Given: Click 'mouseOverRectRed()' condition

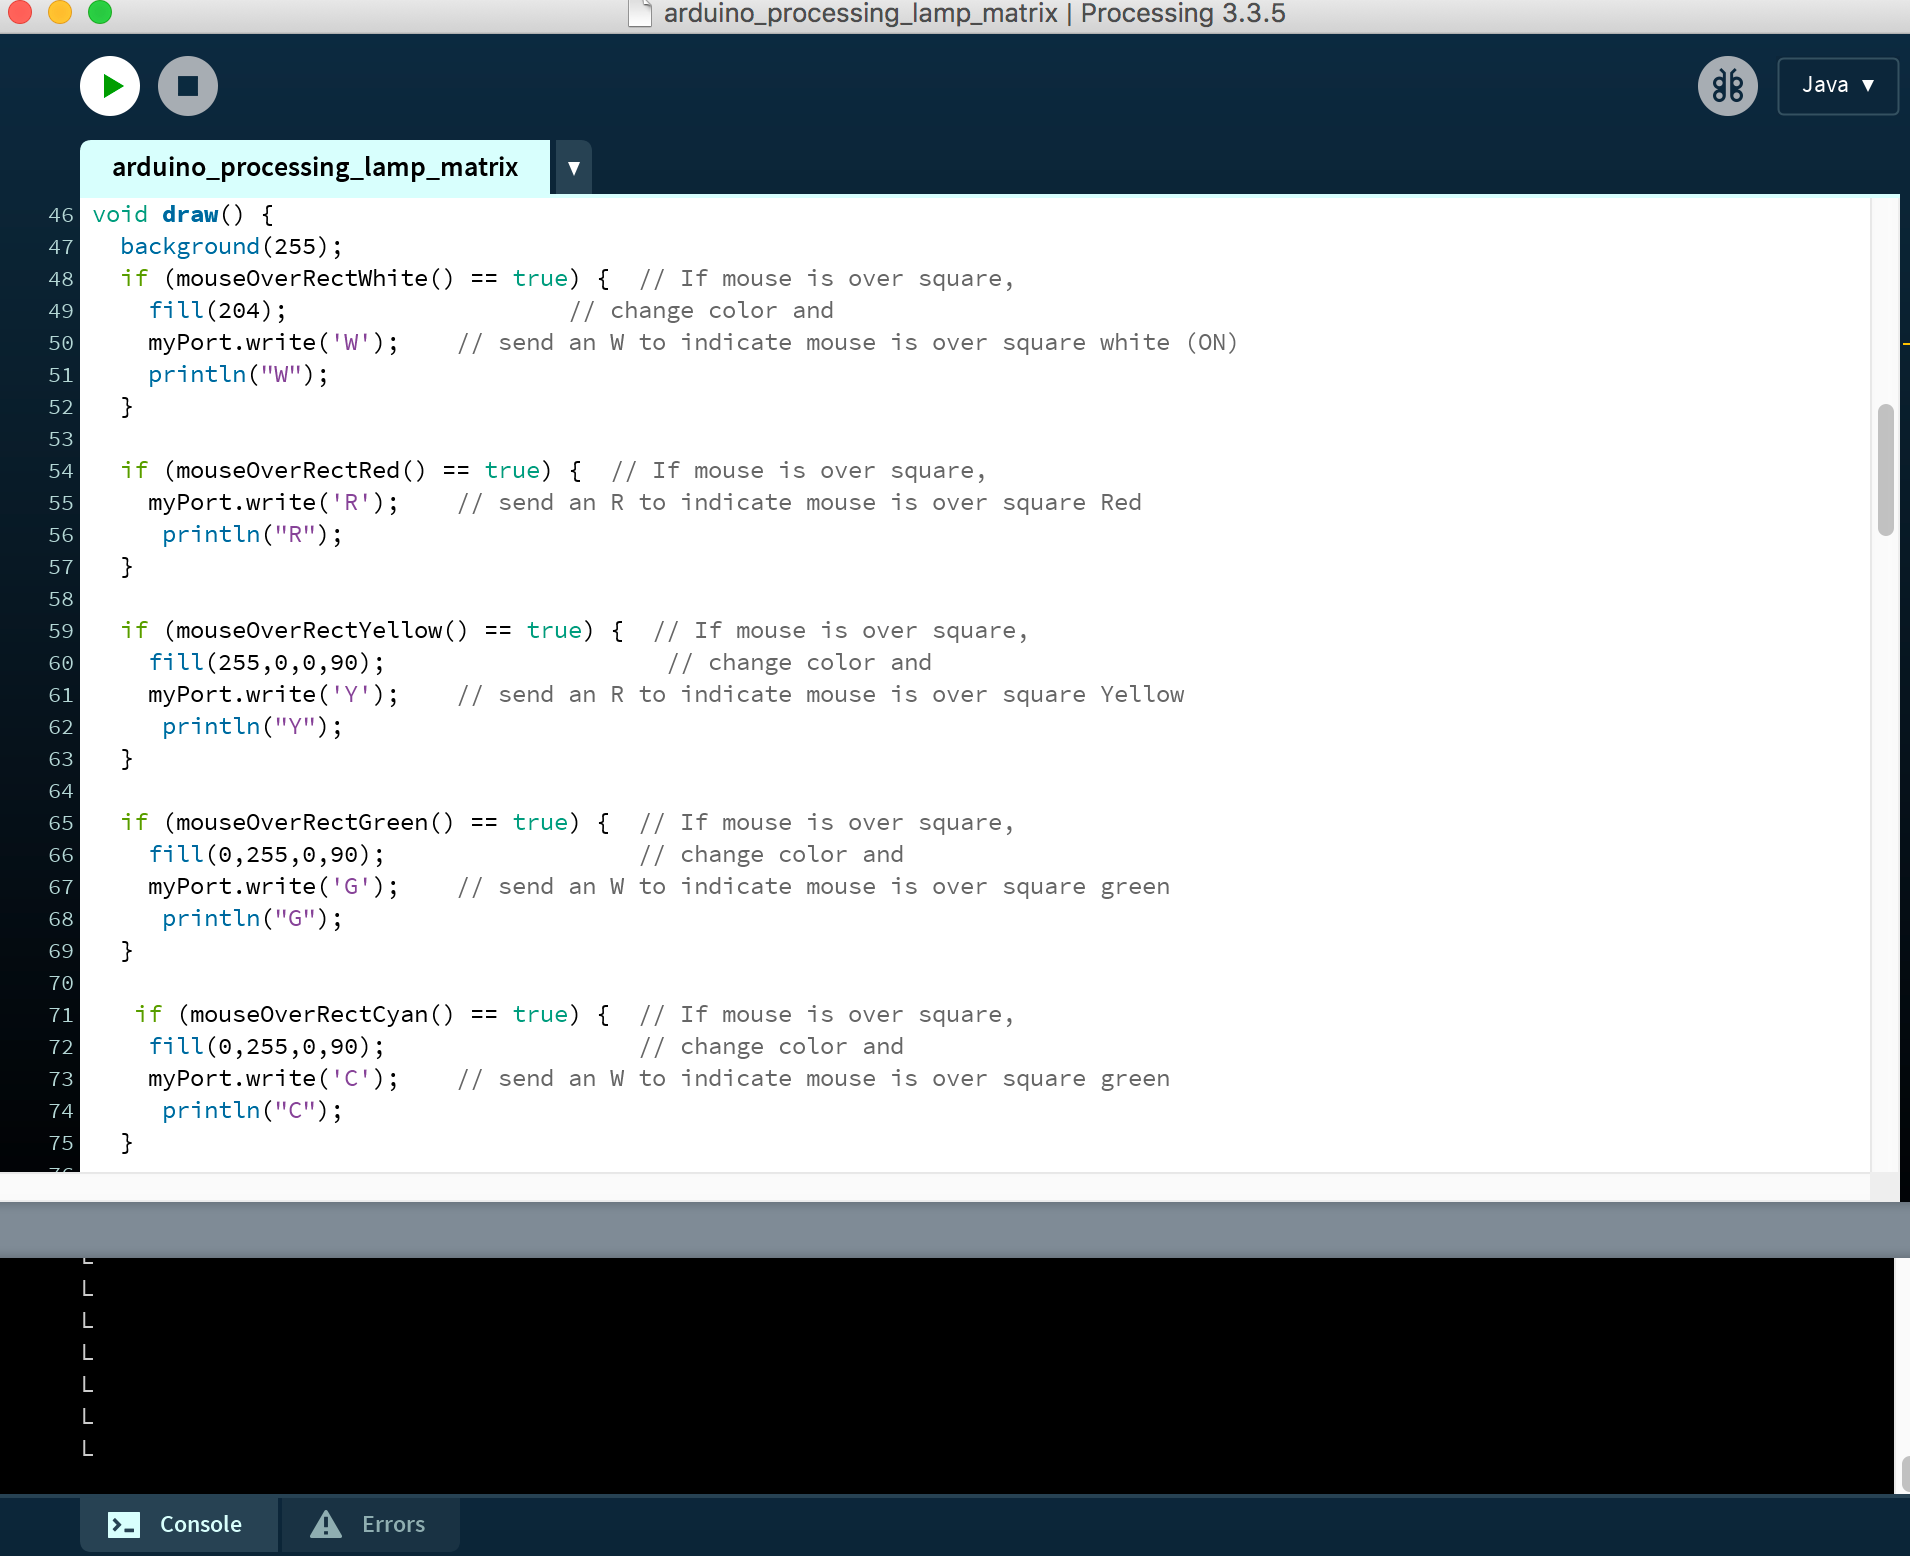Looking at the screenshot, I should [x=301, y=470].
